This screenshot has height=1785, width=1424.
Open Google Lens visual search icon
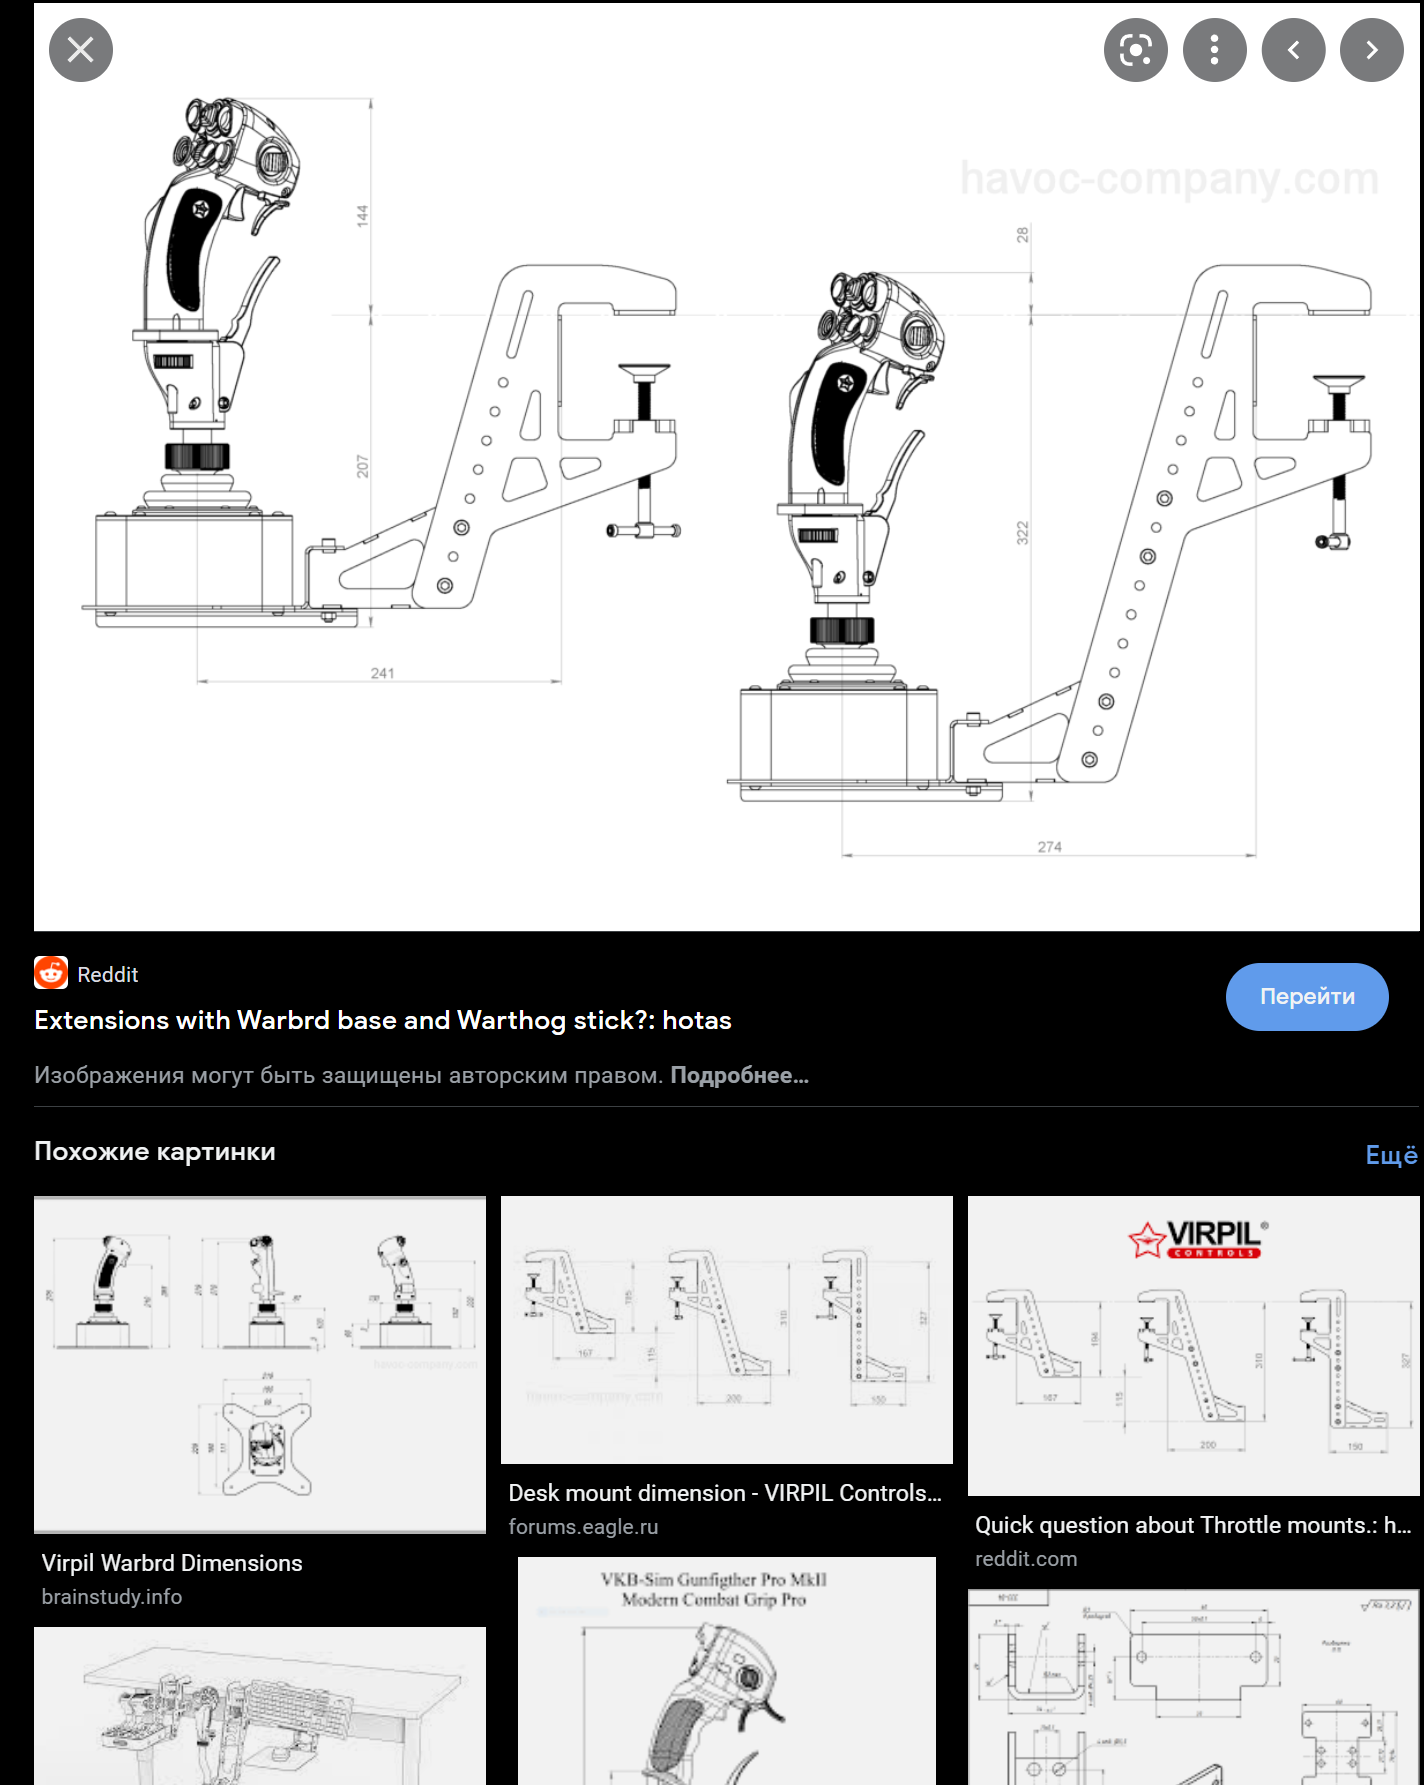click(x=1136, y=50)
